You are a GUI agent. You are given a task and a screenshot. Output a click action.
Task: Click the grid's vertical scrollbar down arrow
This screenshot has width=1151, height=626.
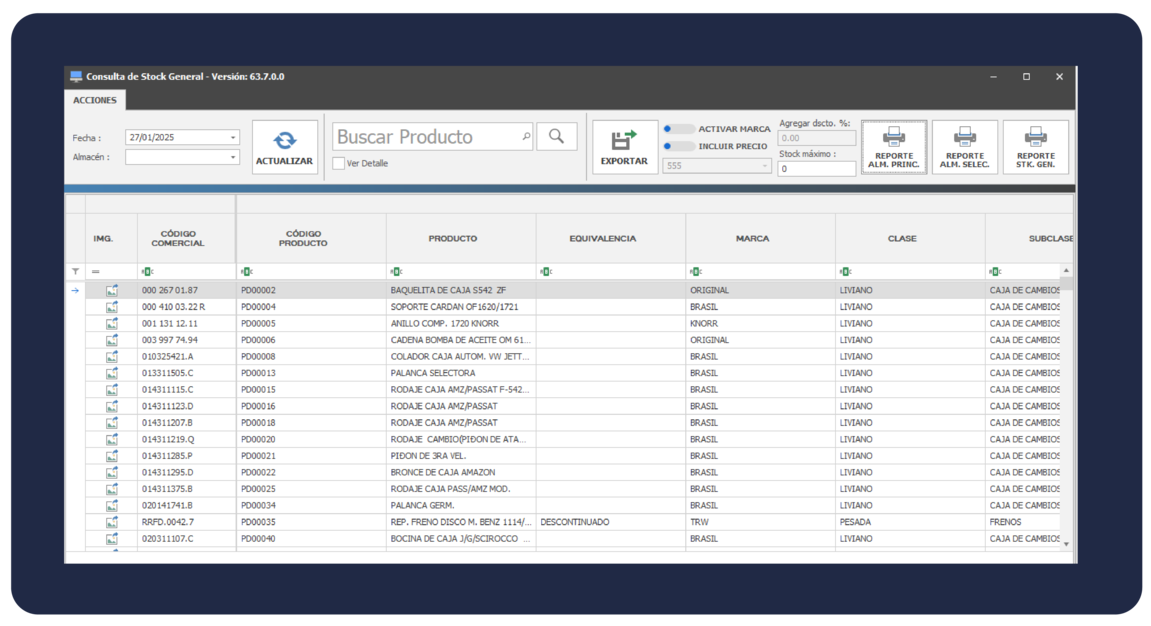(1065, 543)
